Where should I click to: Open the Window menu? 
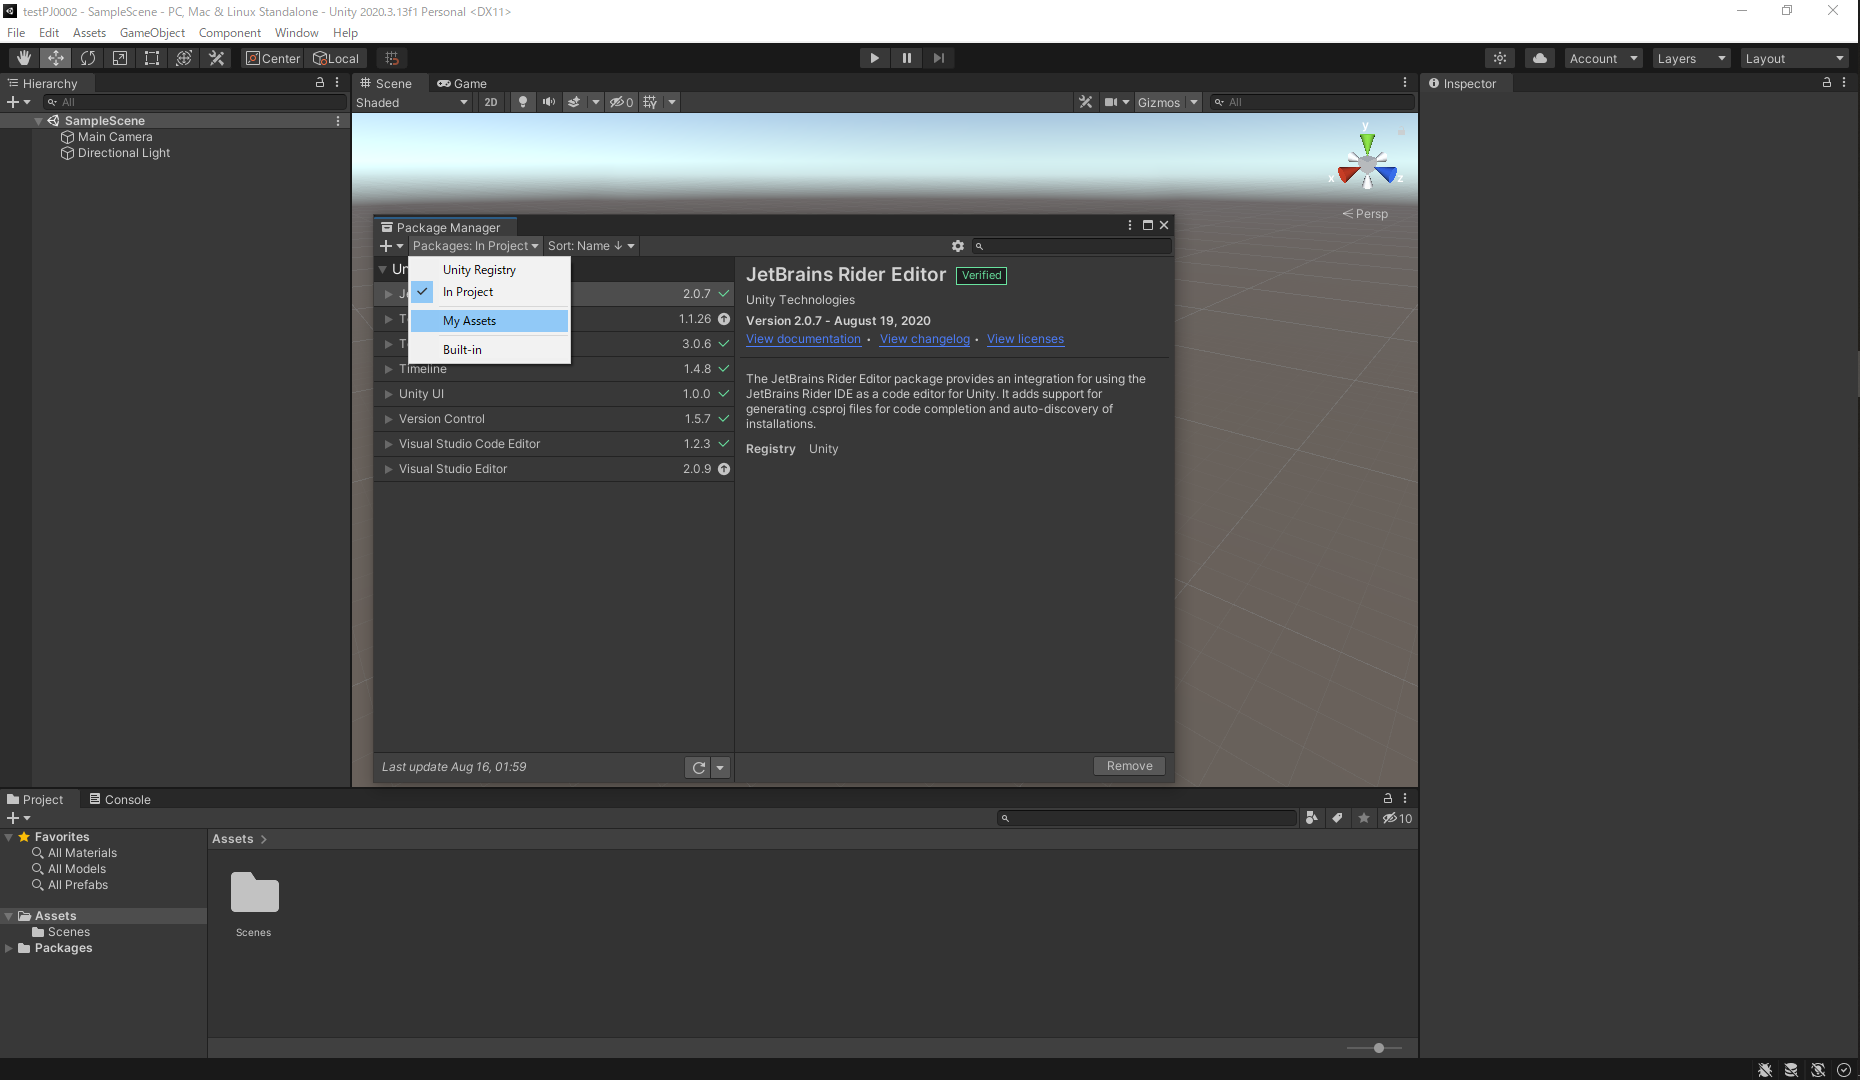click(x=297, y=33)
